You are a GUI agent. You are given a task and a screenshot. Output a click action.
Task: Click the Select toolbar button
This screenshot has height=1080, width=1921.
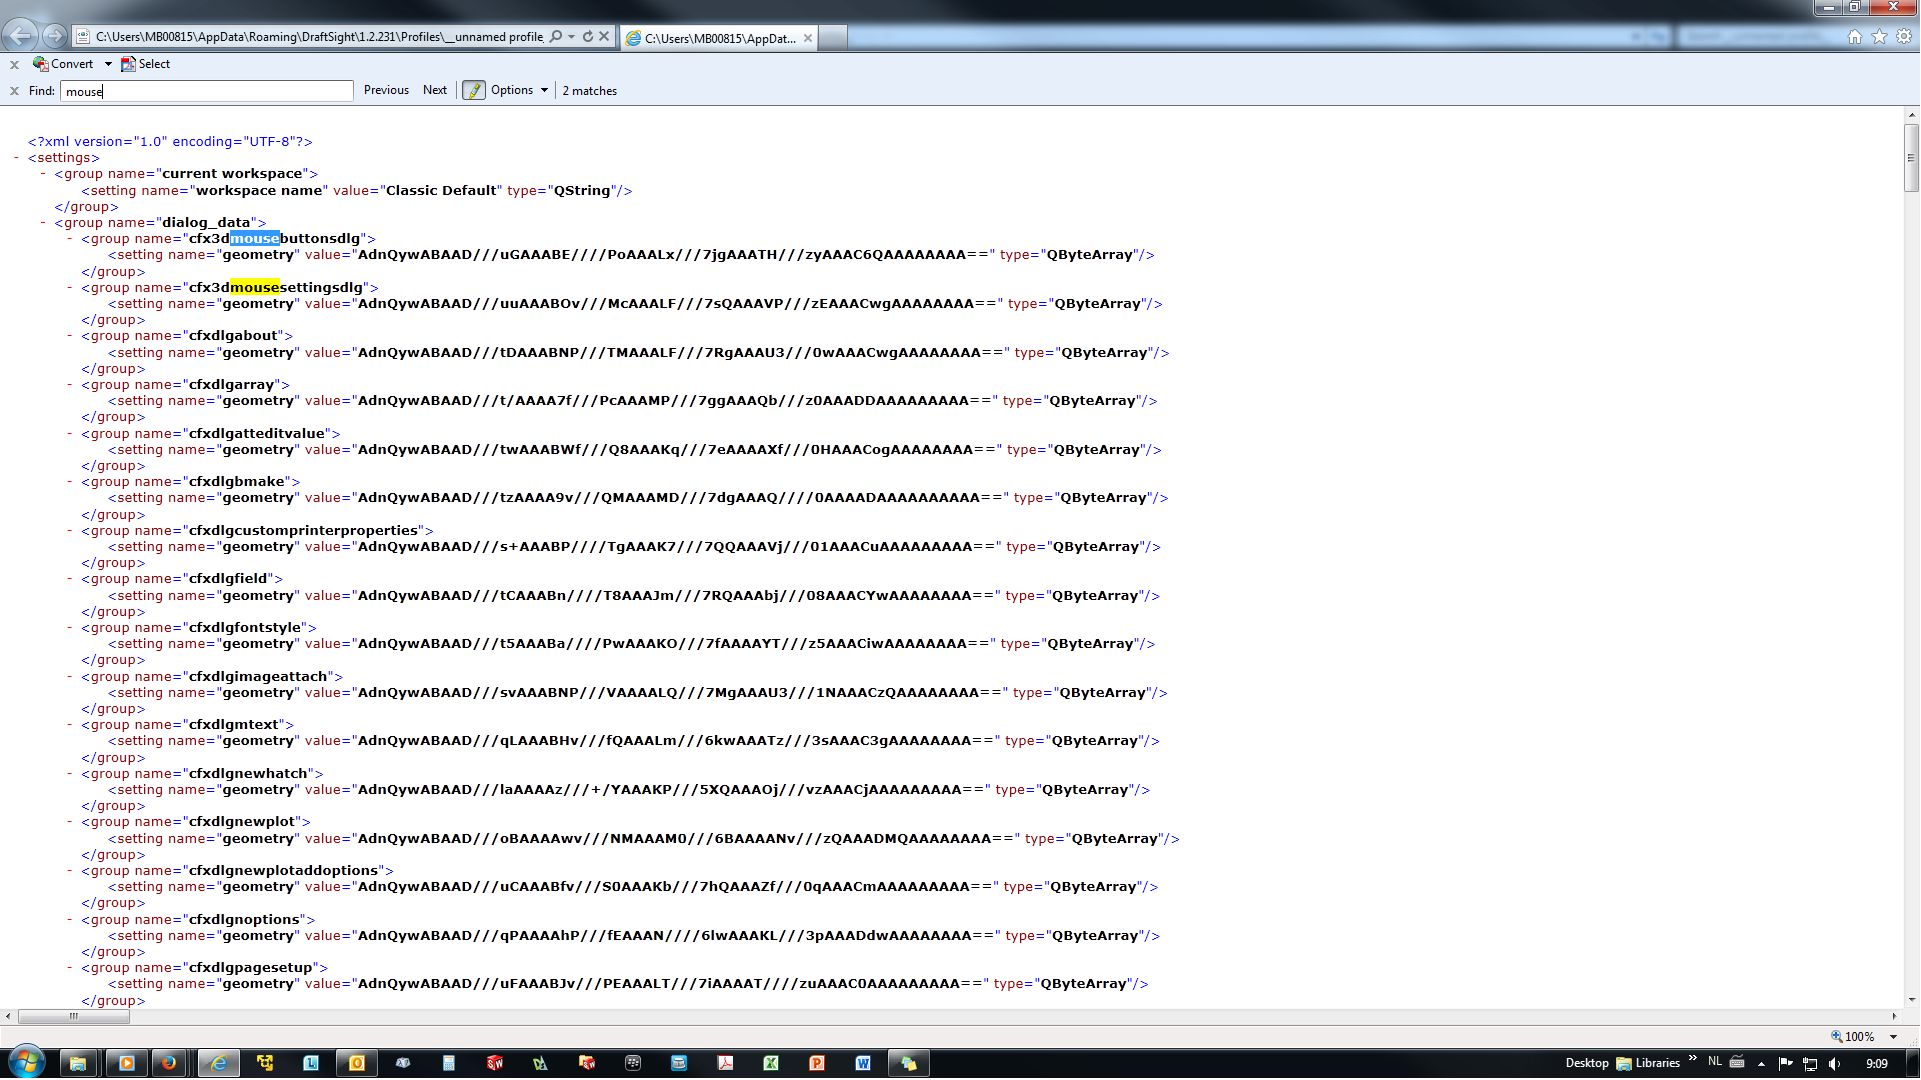(146, 64)
